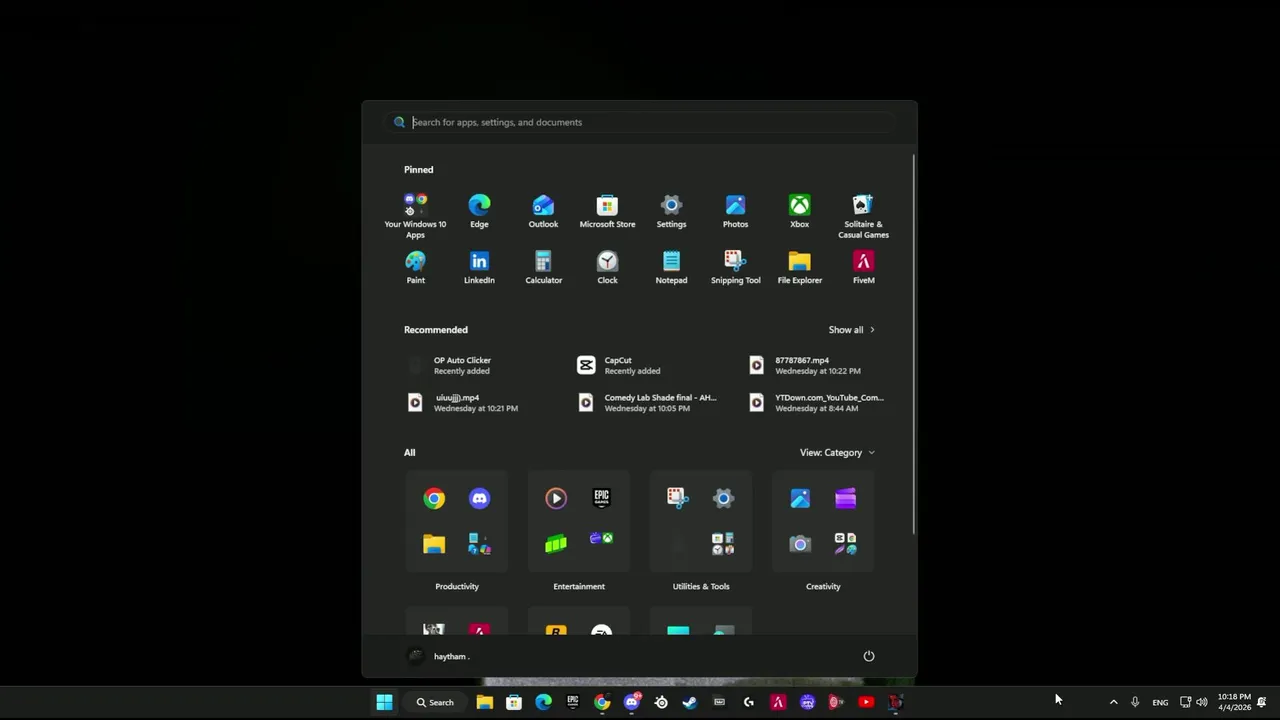Screen dimensions: 1280x720
Task: Open Comedy Lab Shade final recommended file
Action: click(647, 402)
